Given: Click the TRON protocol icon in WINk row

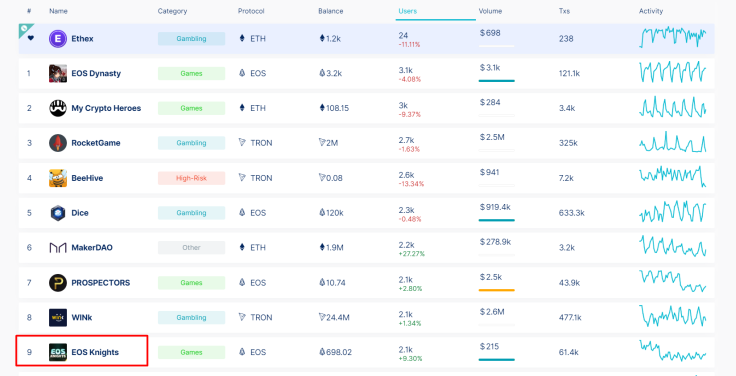Looking at the screenshot, I should pos(242,317).
